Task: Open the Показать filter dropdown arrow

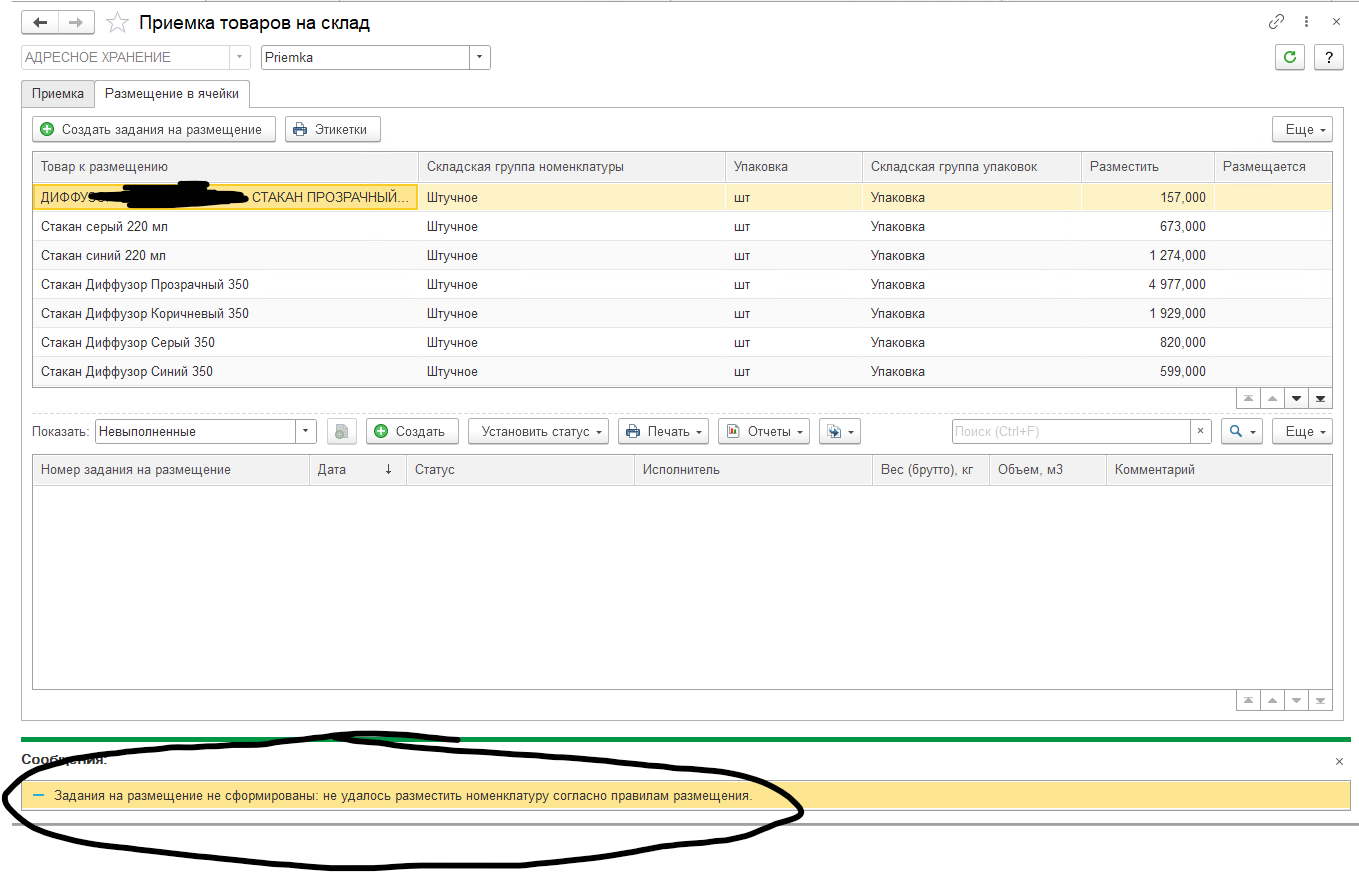Action: 305,431
